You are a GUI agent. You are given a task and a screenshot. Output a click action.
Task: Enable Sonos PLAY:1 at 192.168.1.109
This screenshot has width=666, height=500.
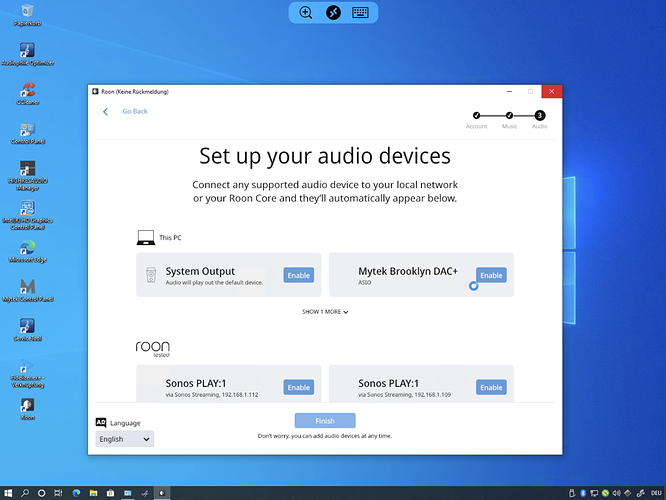[491, 387]
